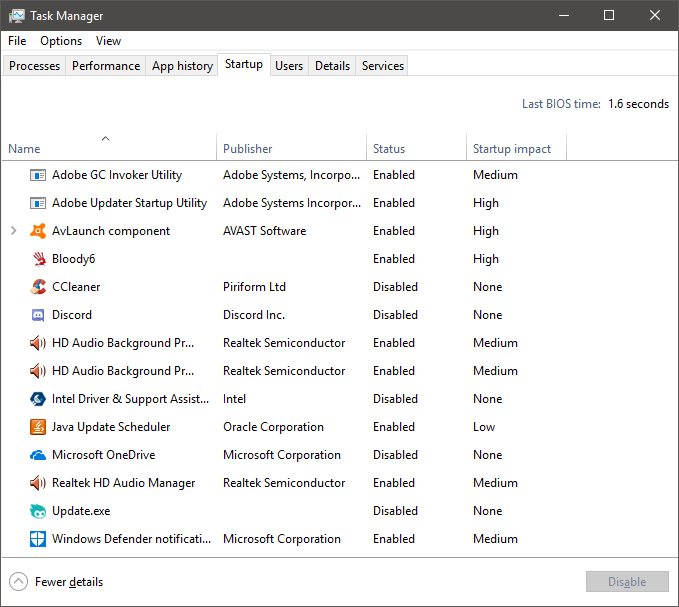Click the Discord icon

[38, 315]
